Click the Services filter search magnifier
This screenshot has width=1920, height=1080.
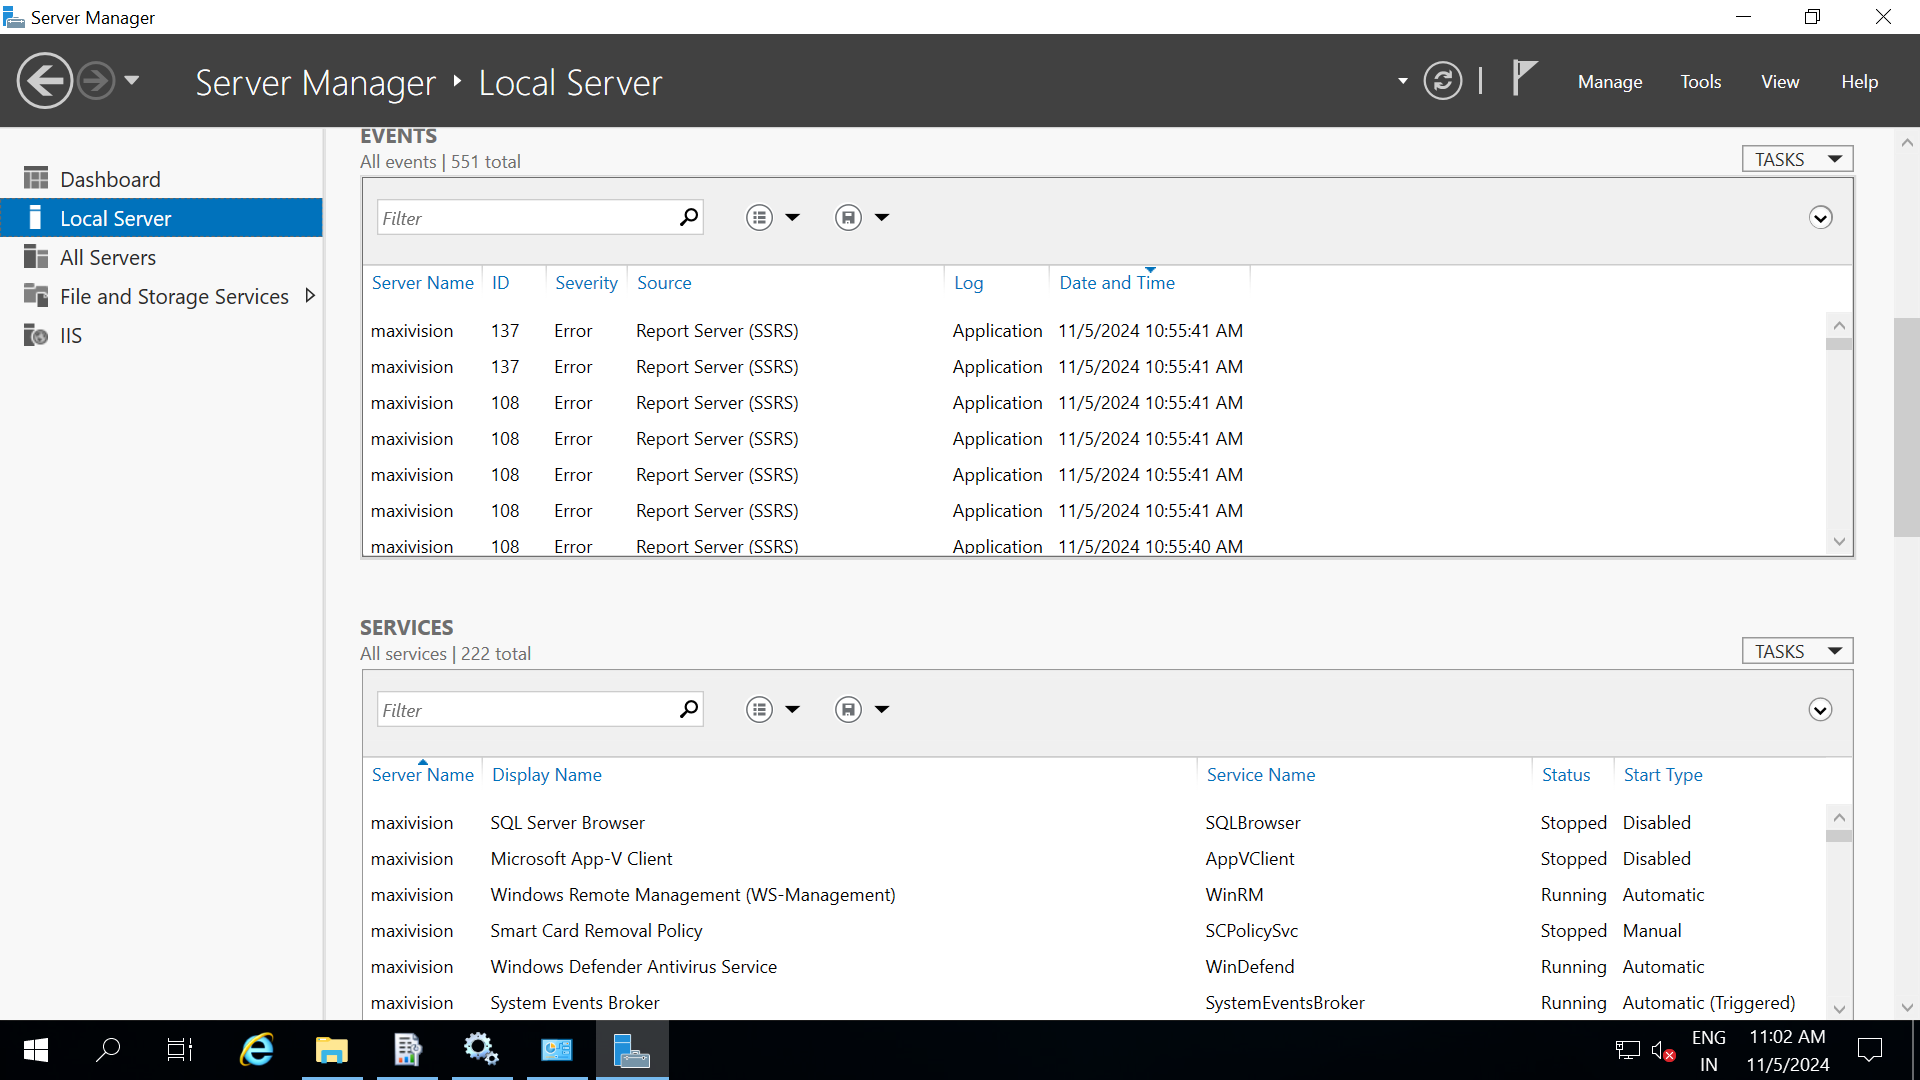[x=689, y=709]
